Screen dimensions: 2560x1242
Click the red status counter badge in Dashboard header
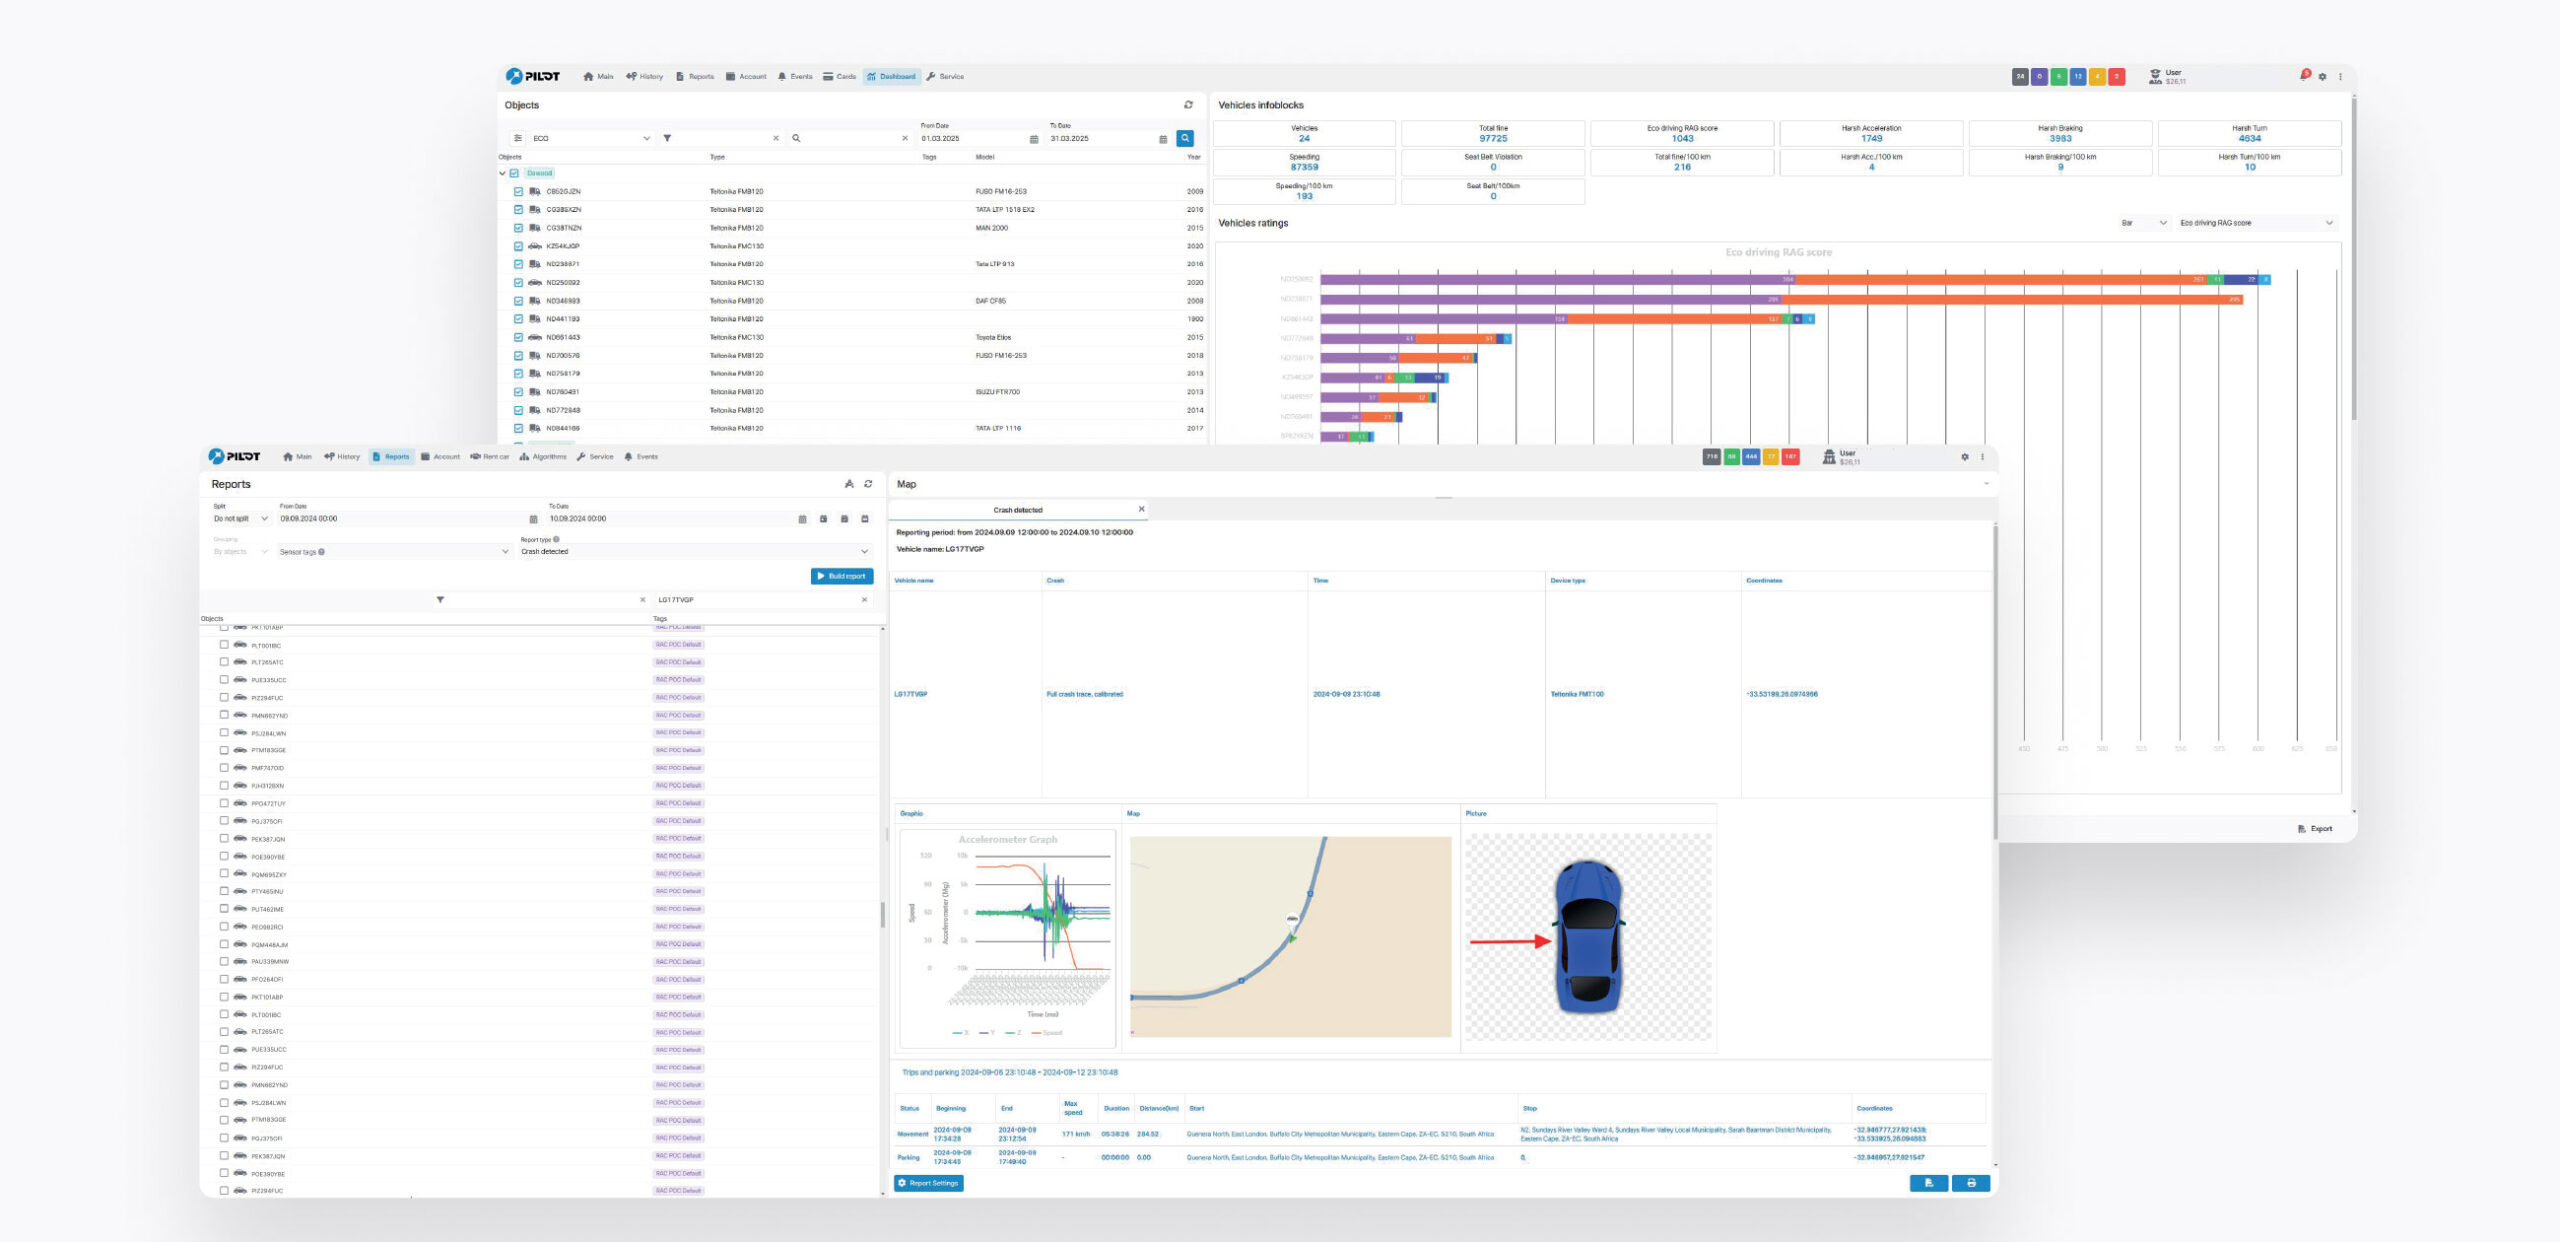[2117, 77]
